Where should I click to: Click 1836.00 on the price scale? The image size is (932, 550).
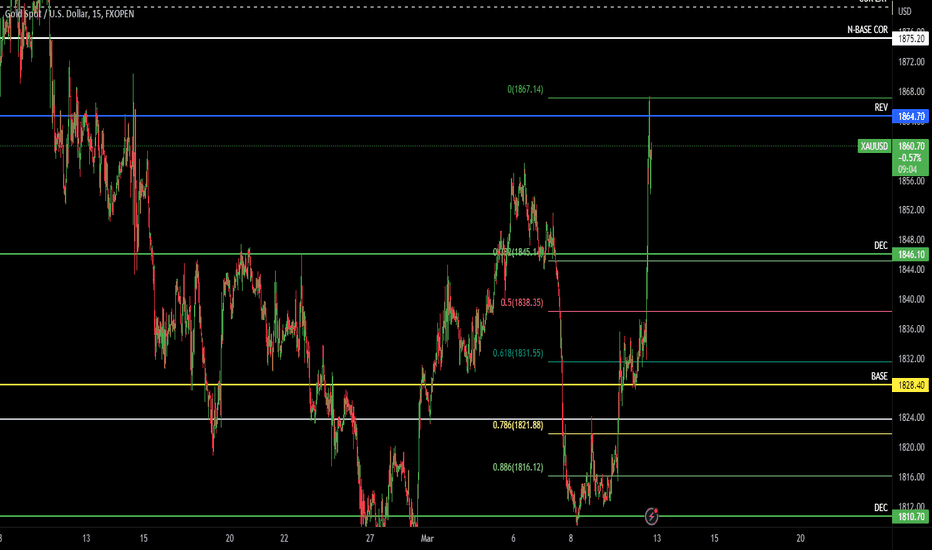click(912, 329)
